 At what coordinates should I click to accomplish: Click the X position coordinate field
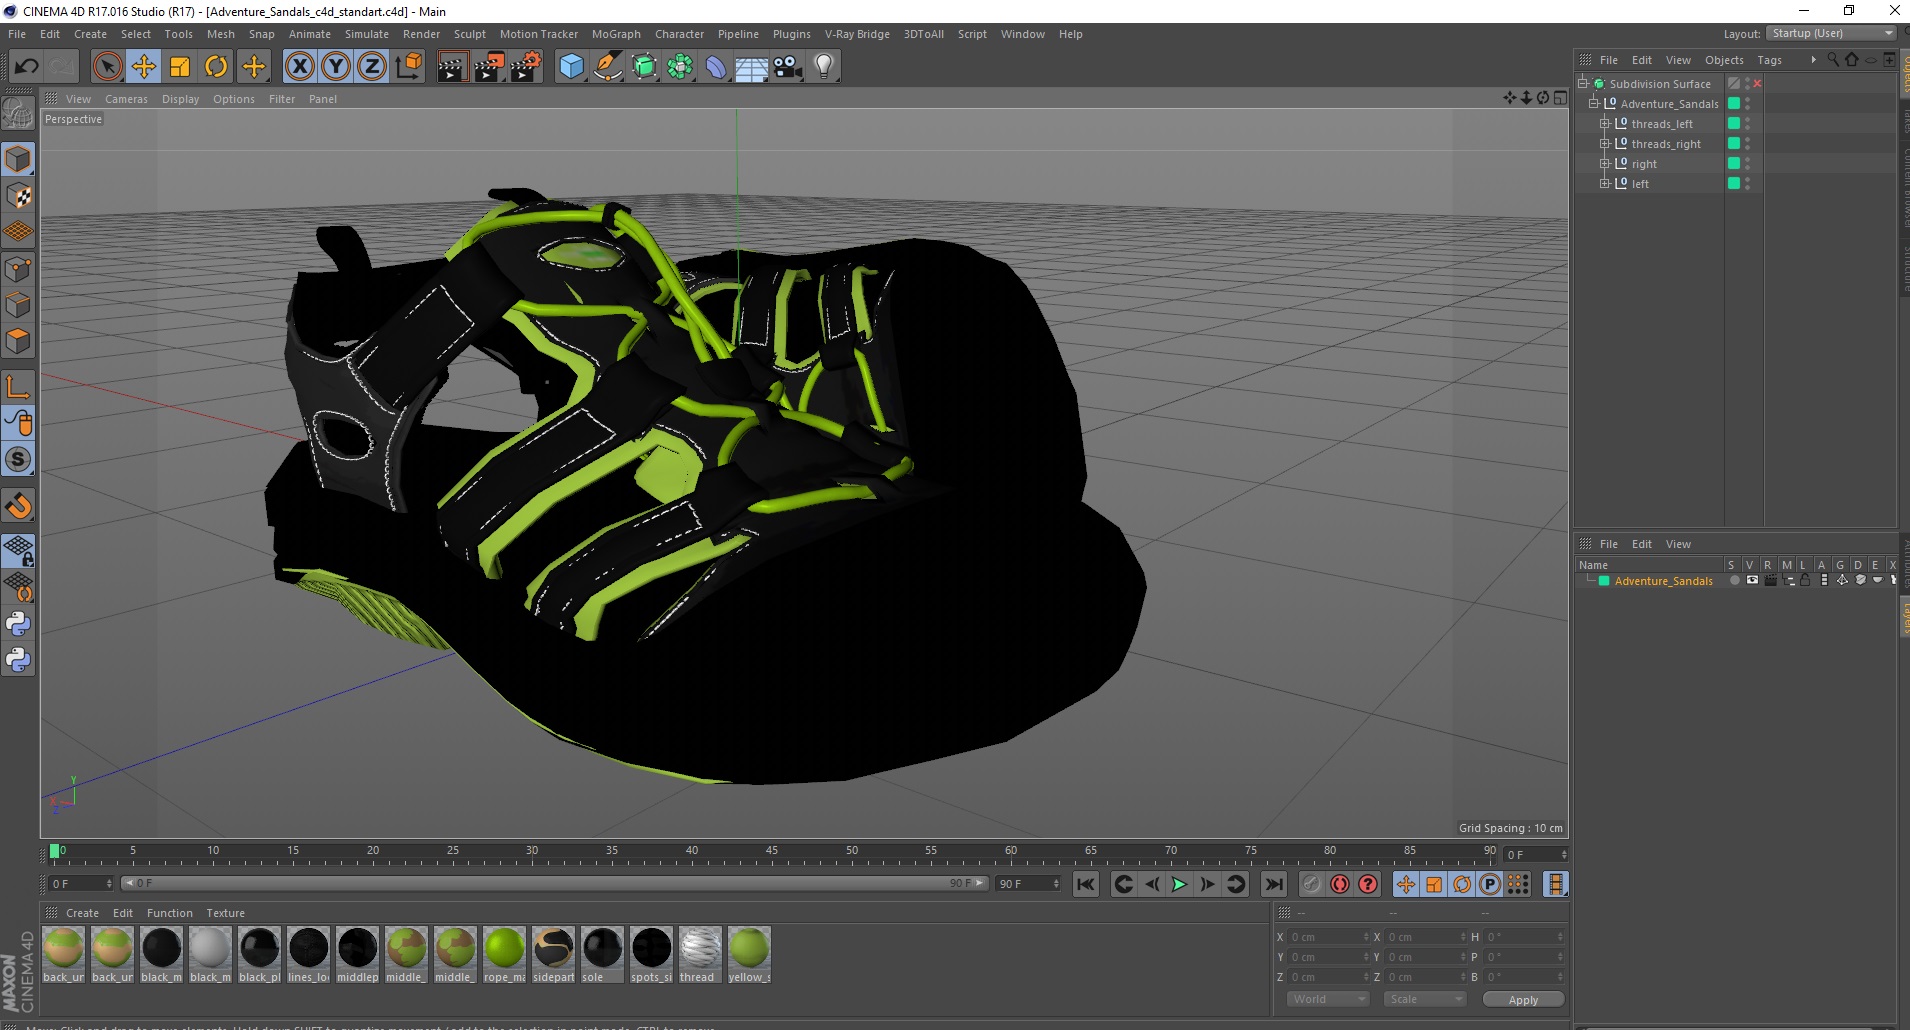pos(1327,937)
